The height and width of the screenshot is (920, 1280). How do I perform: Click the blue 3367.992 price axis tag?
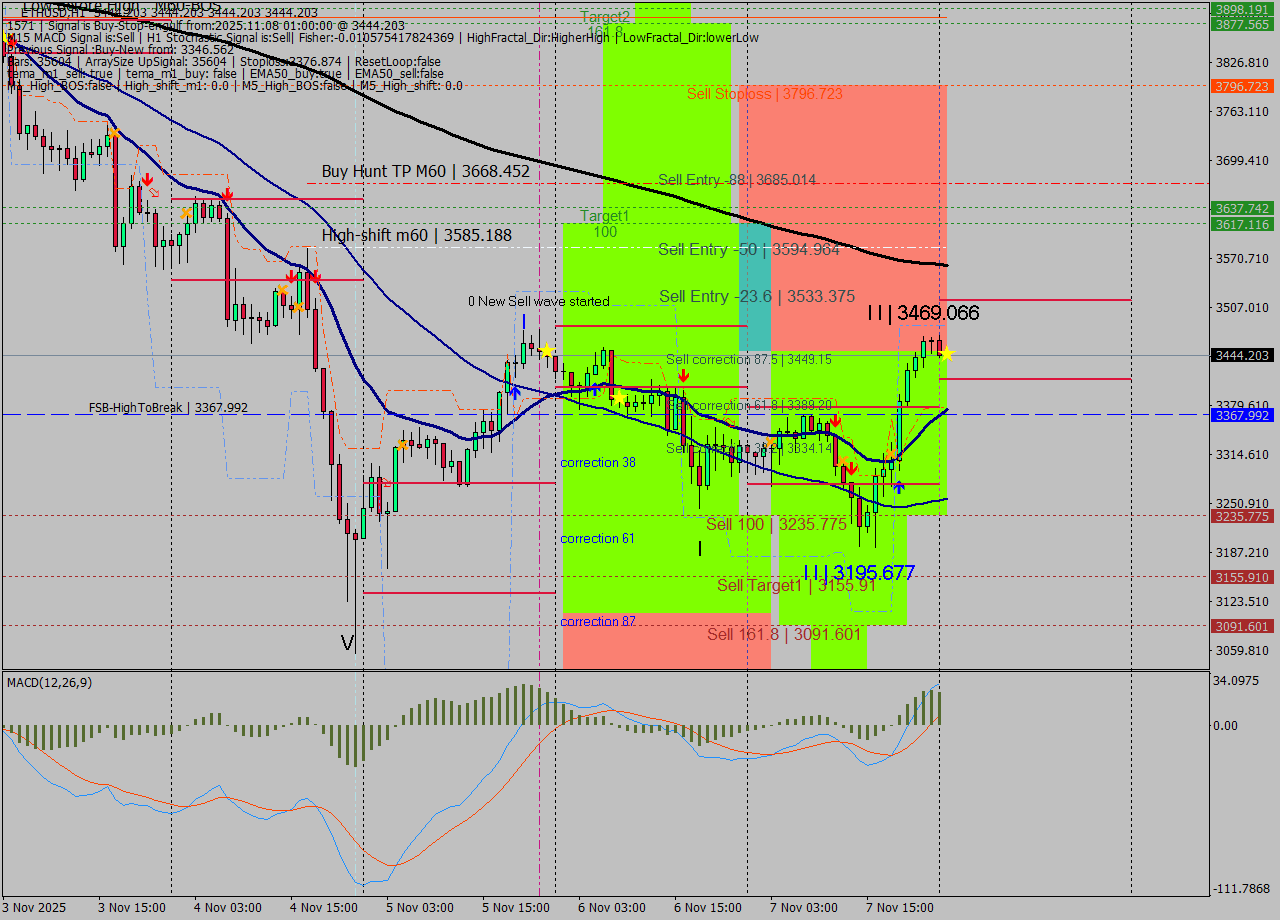(1241, 415)
